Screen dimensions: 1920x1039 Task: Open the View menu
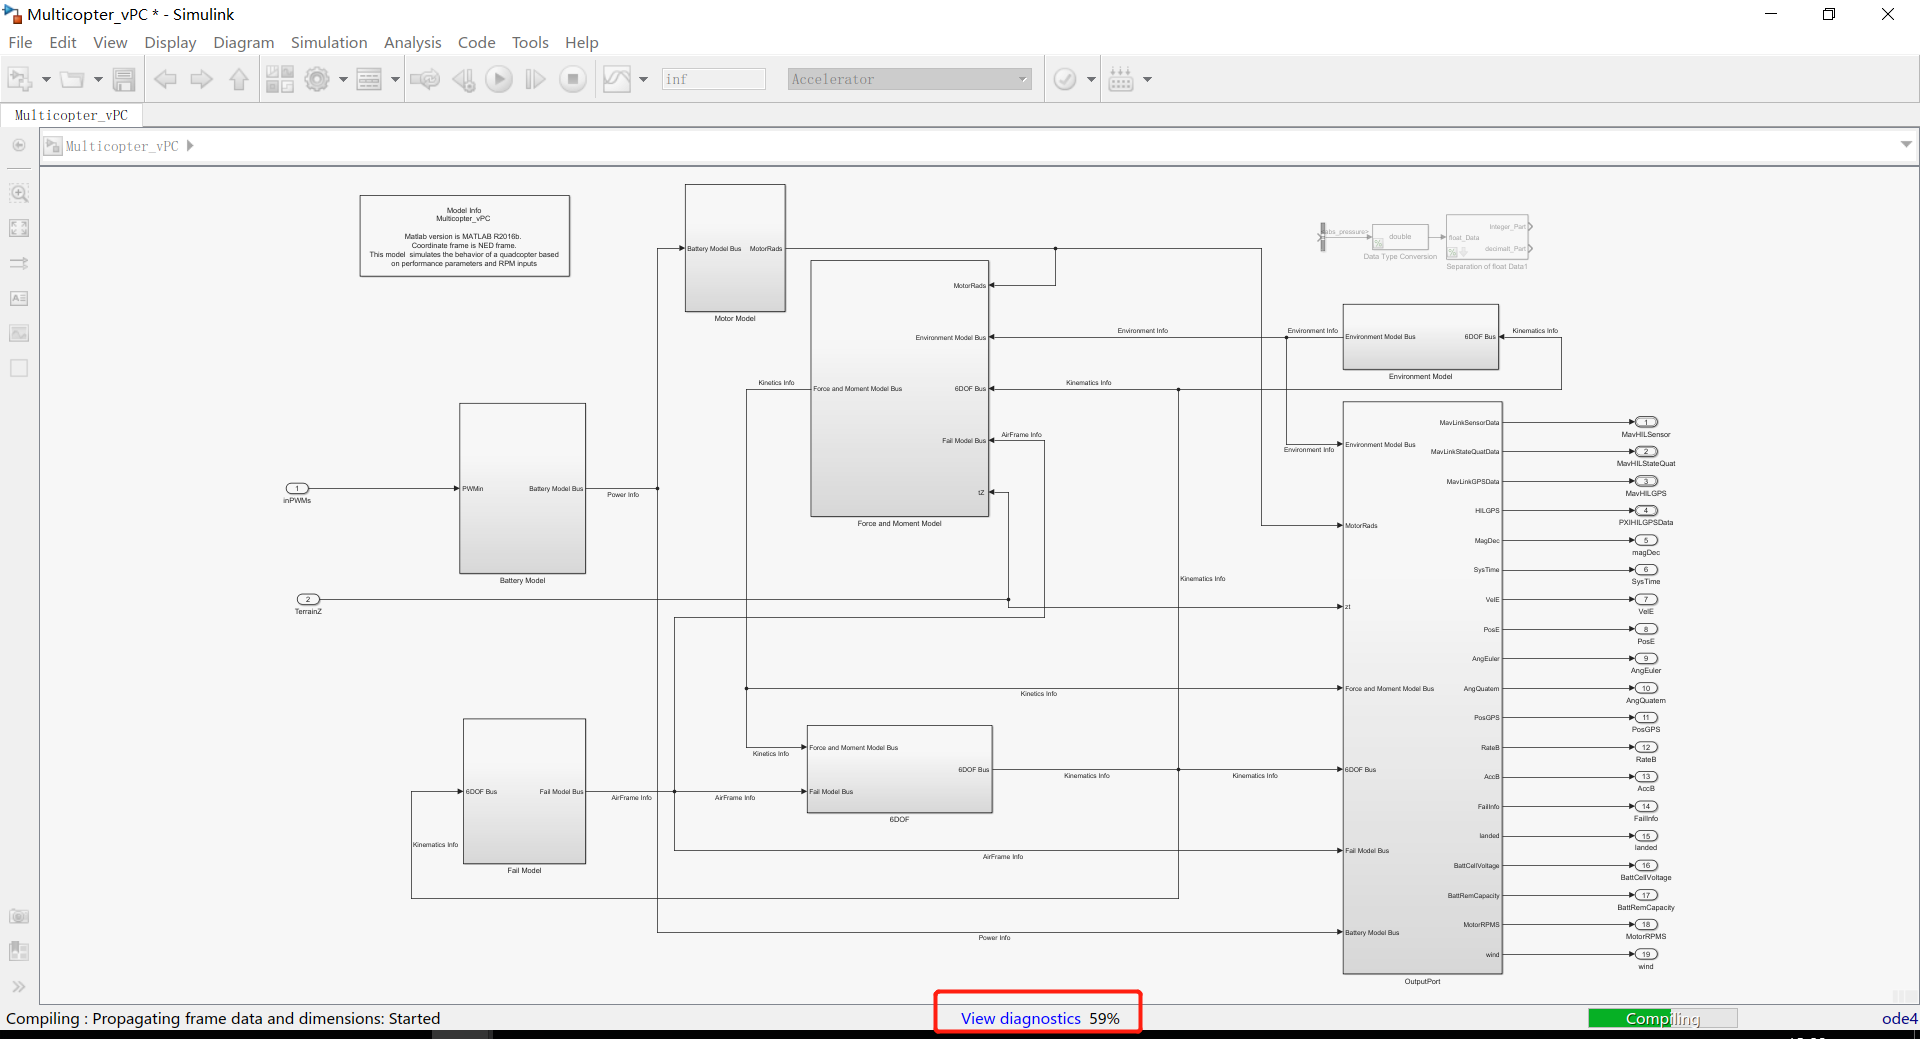pyautogui.click(x=110, y=42)
